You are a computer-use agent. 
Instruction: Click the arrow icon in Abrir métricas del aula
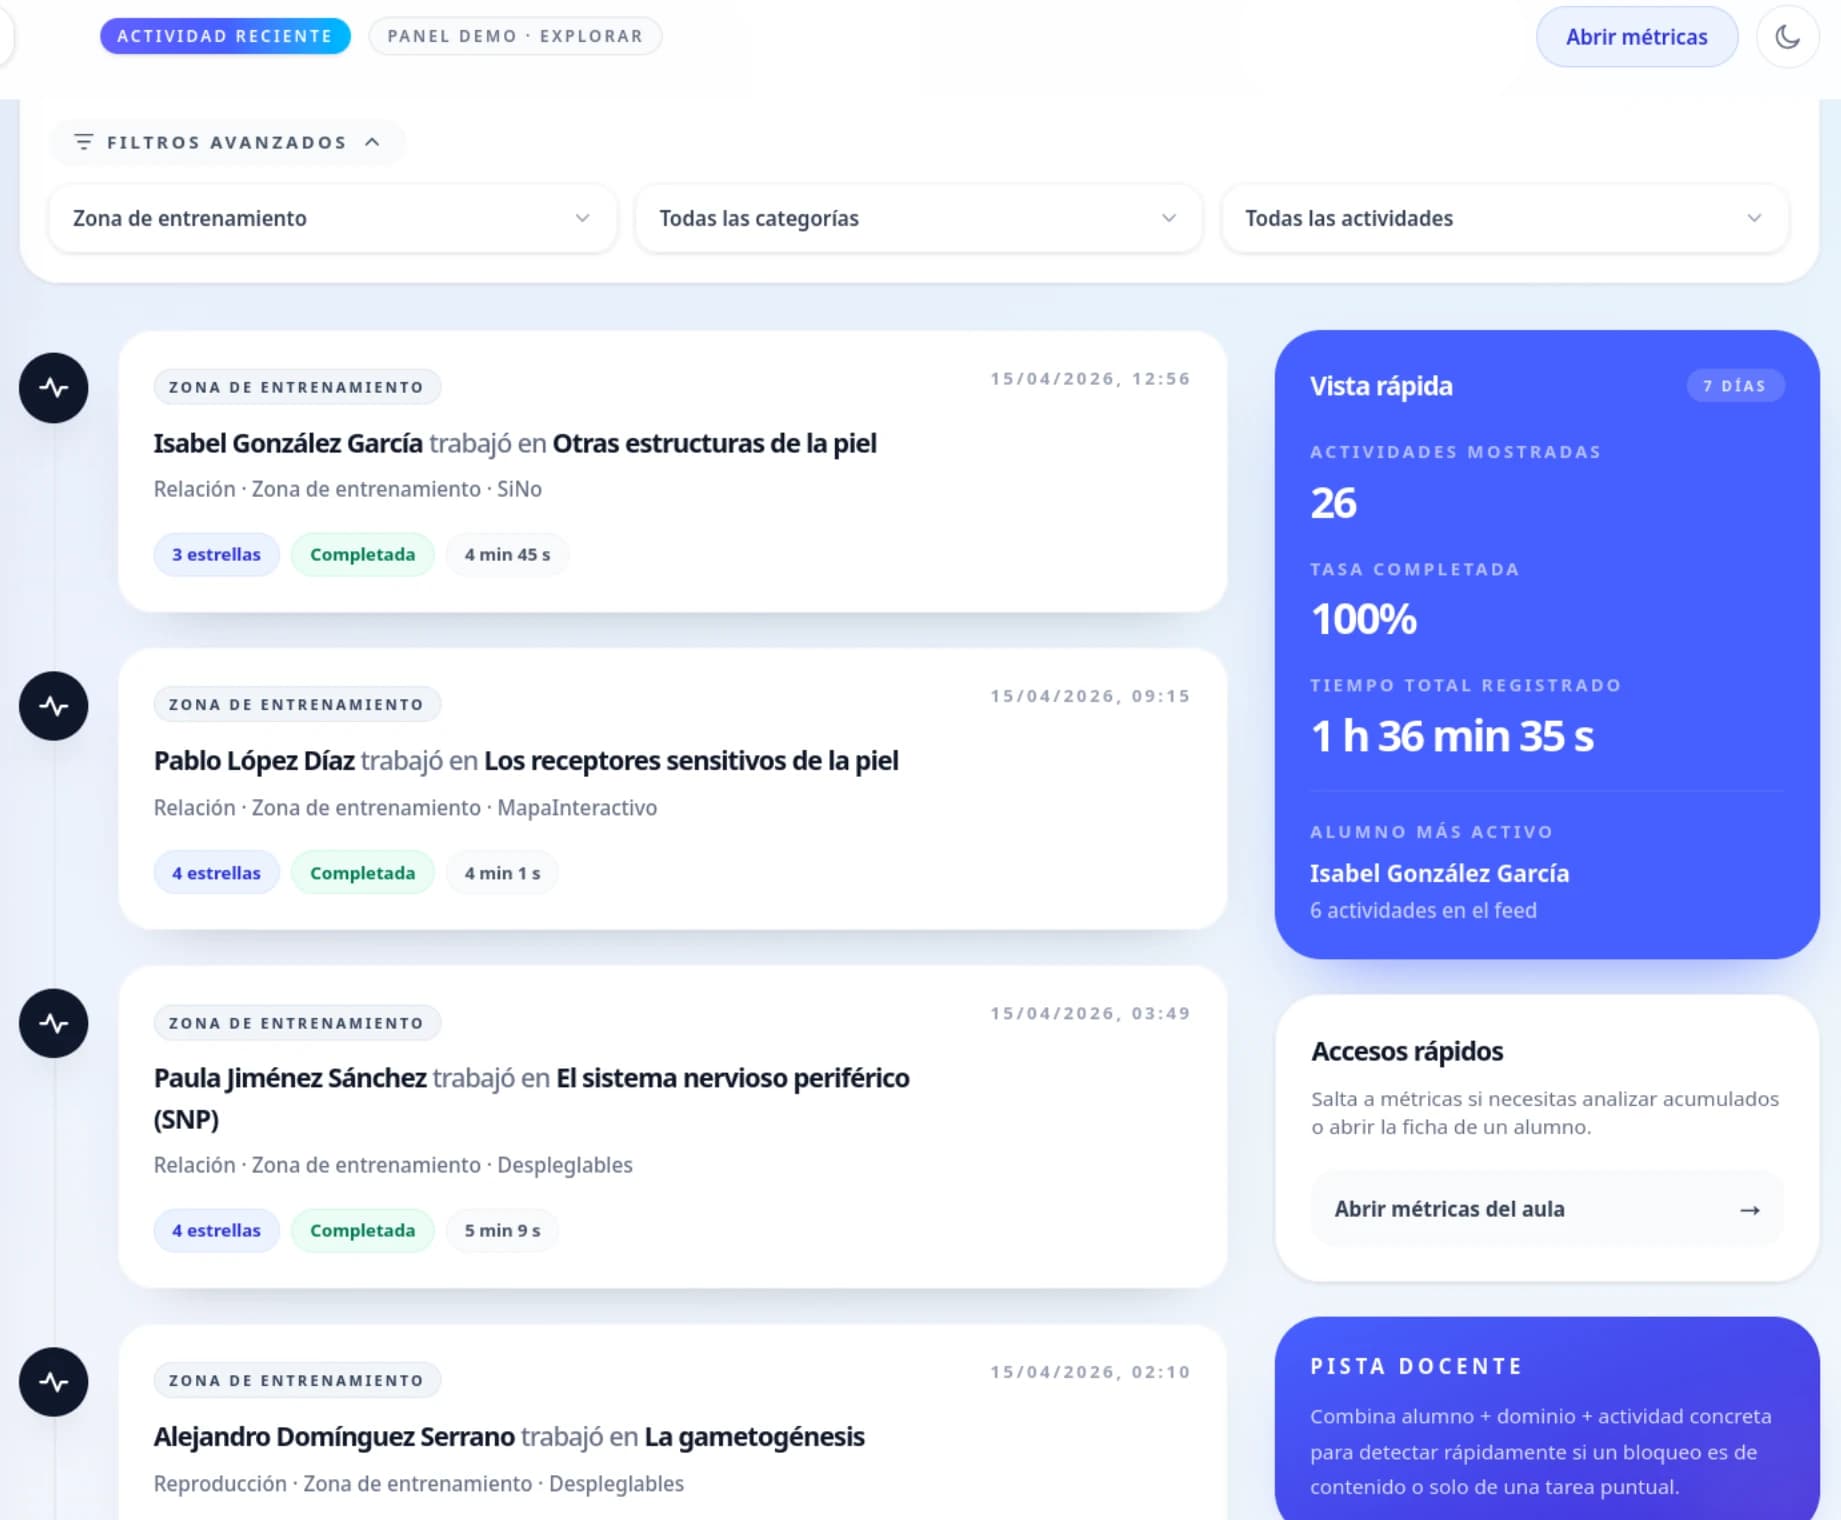pyautogui.click(x=1749, y=1210)
